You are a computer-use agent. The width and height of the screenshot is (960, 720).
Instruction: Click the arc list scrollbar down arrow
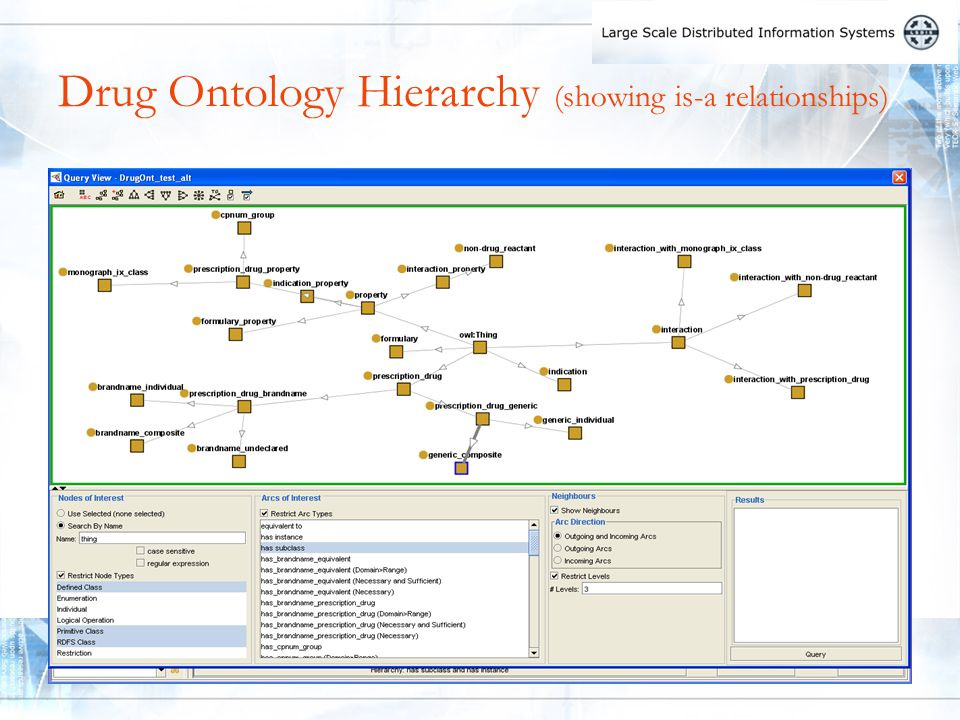pos(534,653)
